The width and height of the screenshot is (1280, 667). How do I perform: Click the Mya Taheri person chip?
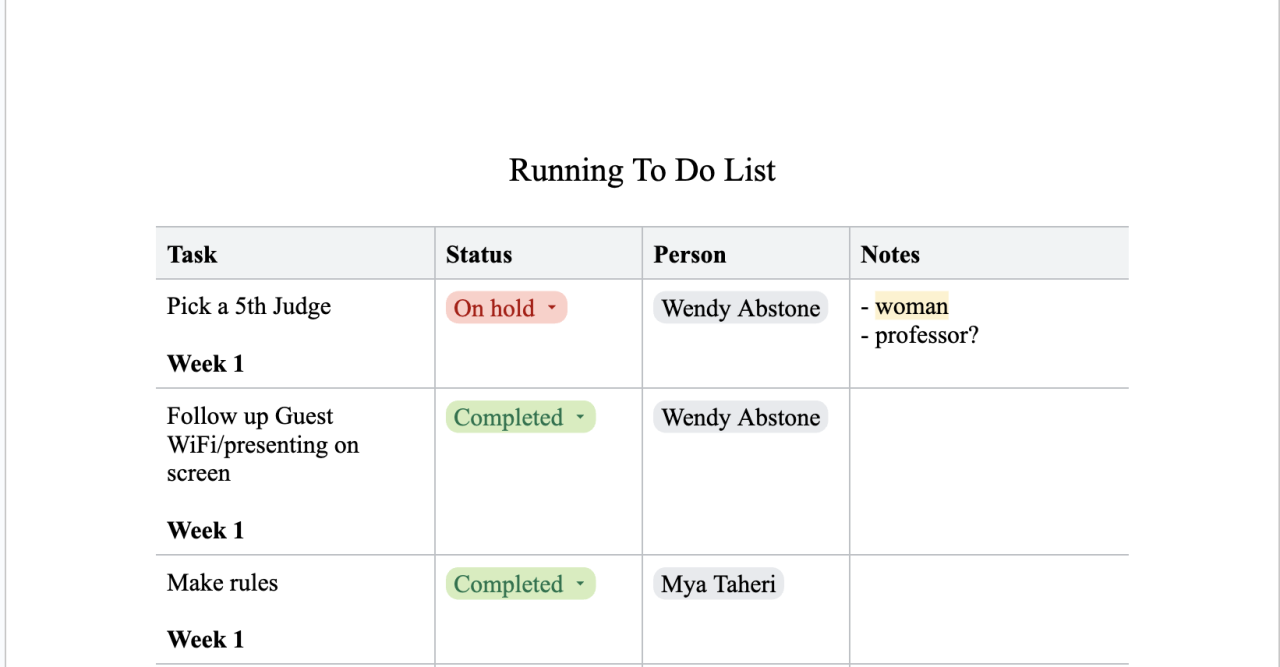[718, 584]
